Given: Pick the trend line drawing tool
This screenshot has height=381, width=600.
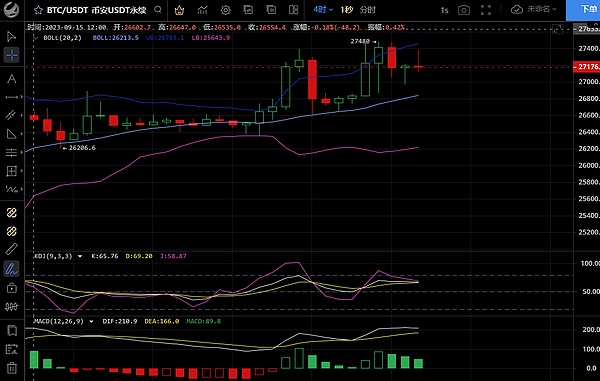Looking at the screenshot, I should click(11, 97).
